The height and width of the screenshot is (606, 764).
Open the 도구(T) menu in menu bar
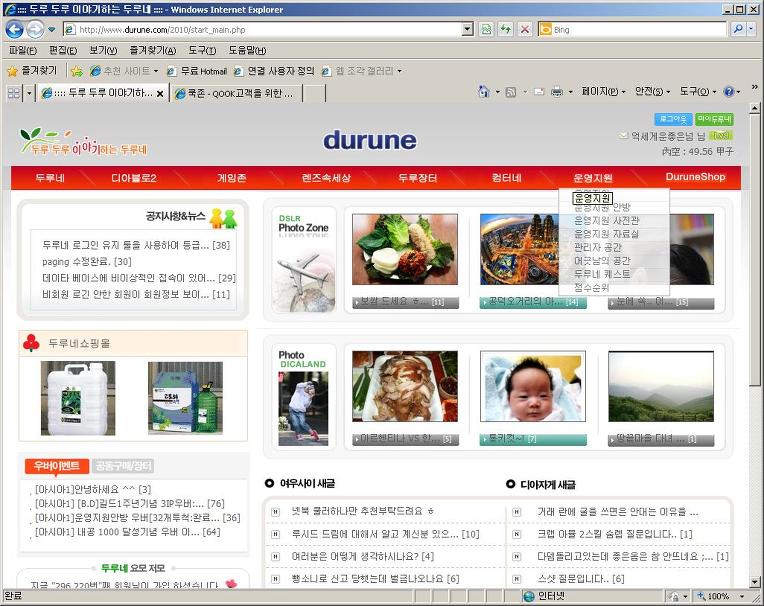point(202,50)
